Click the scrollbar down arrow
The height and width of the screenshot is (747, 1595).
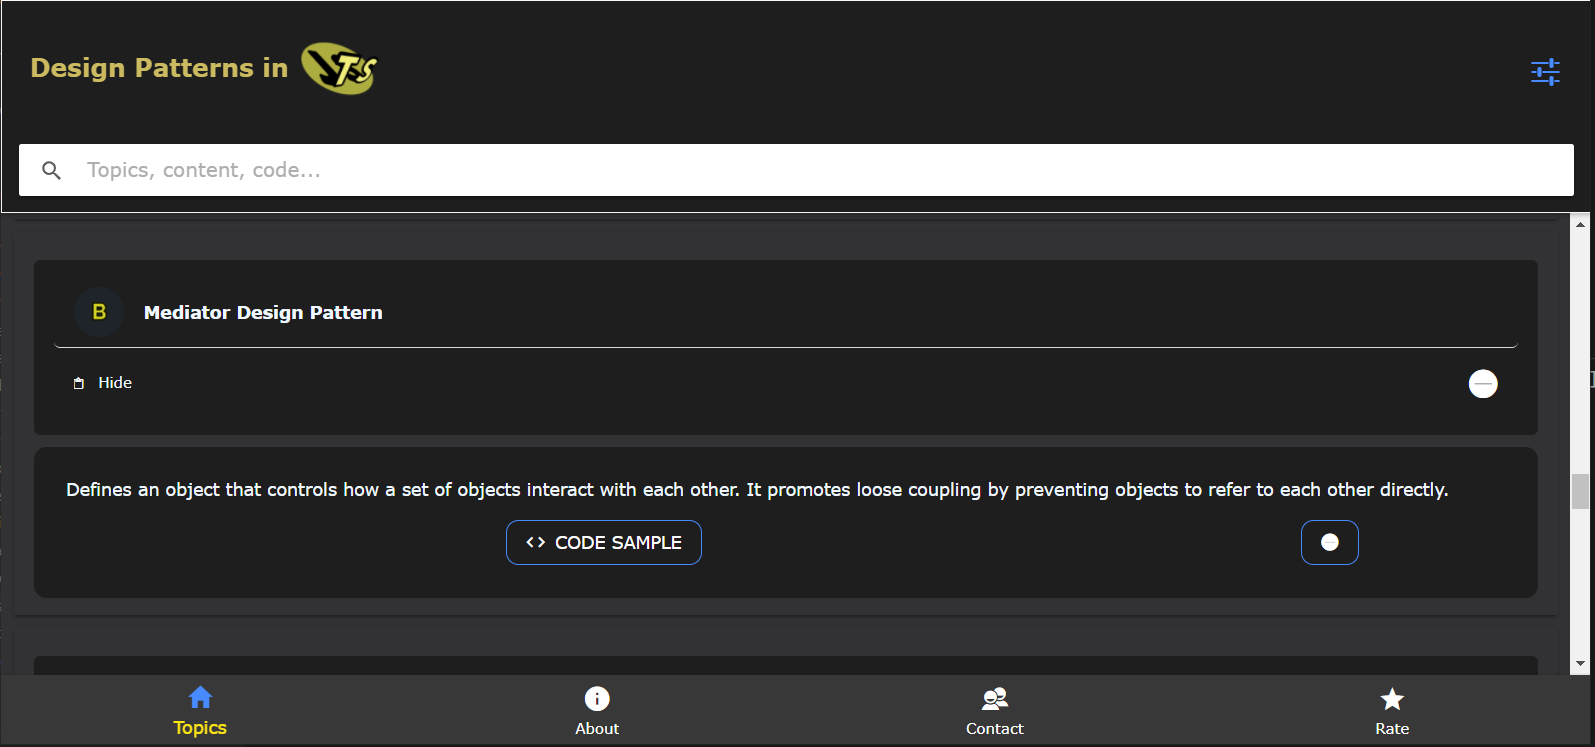1580,664
